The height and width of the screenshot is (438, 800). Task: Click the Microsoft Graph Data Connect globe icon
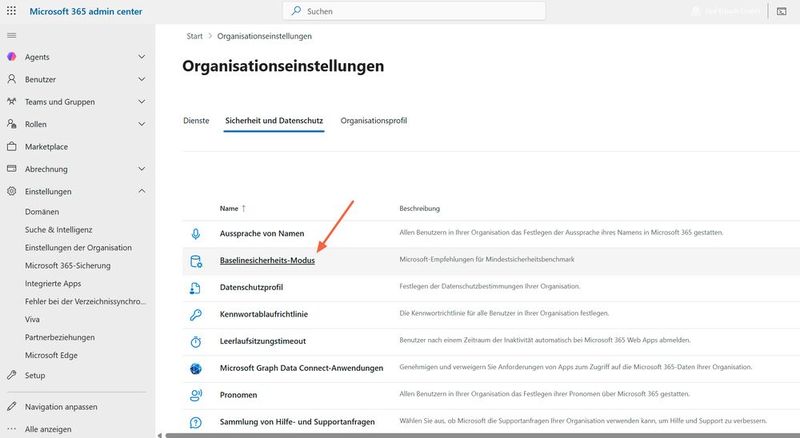tap(195, 369)
